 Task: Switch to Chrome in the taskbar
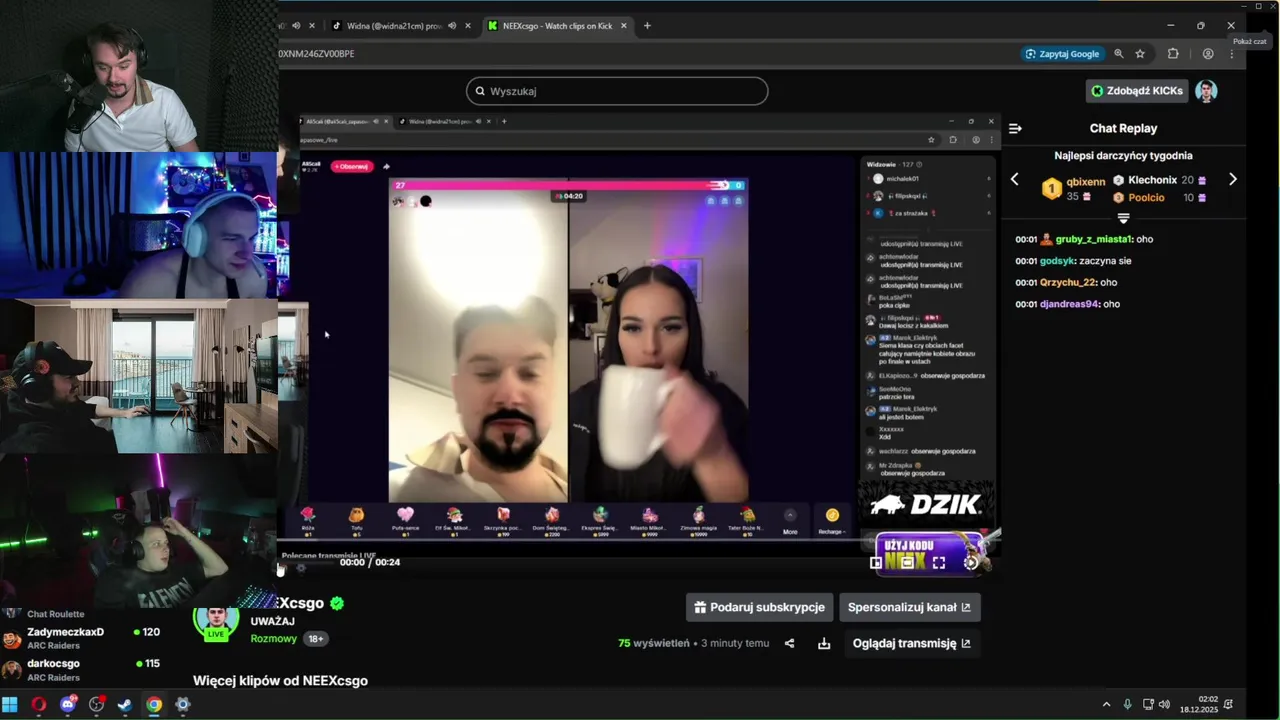pyautogui.click(x=154, y=704)
